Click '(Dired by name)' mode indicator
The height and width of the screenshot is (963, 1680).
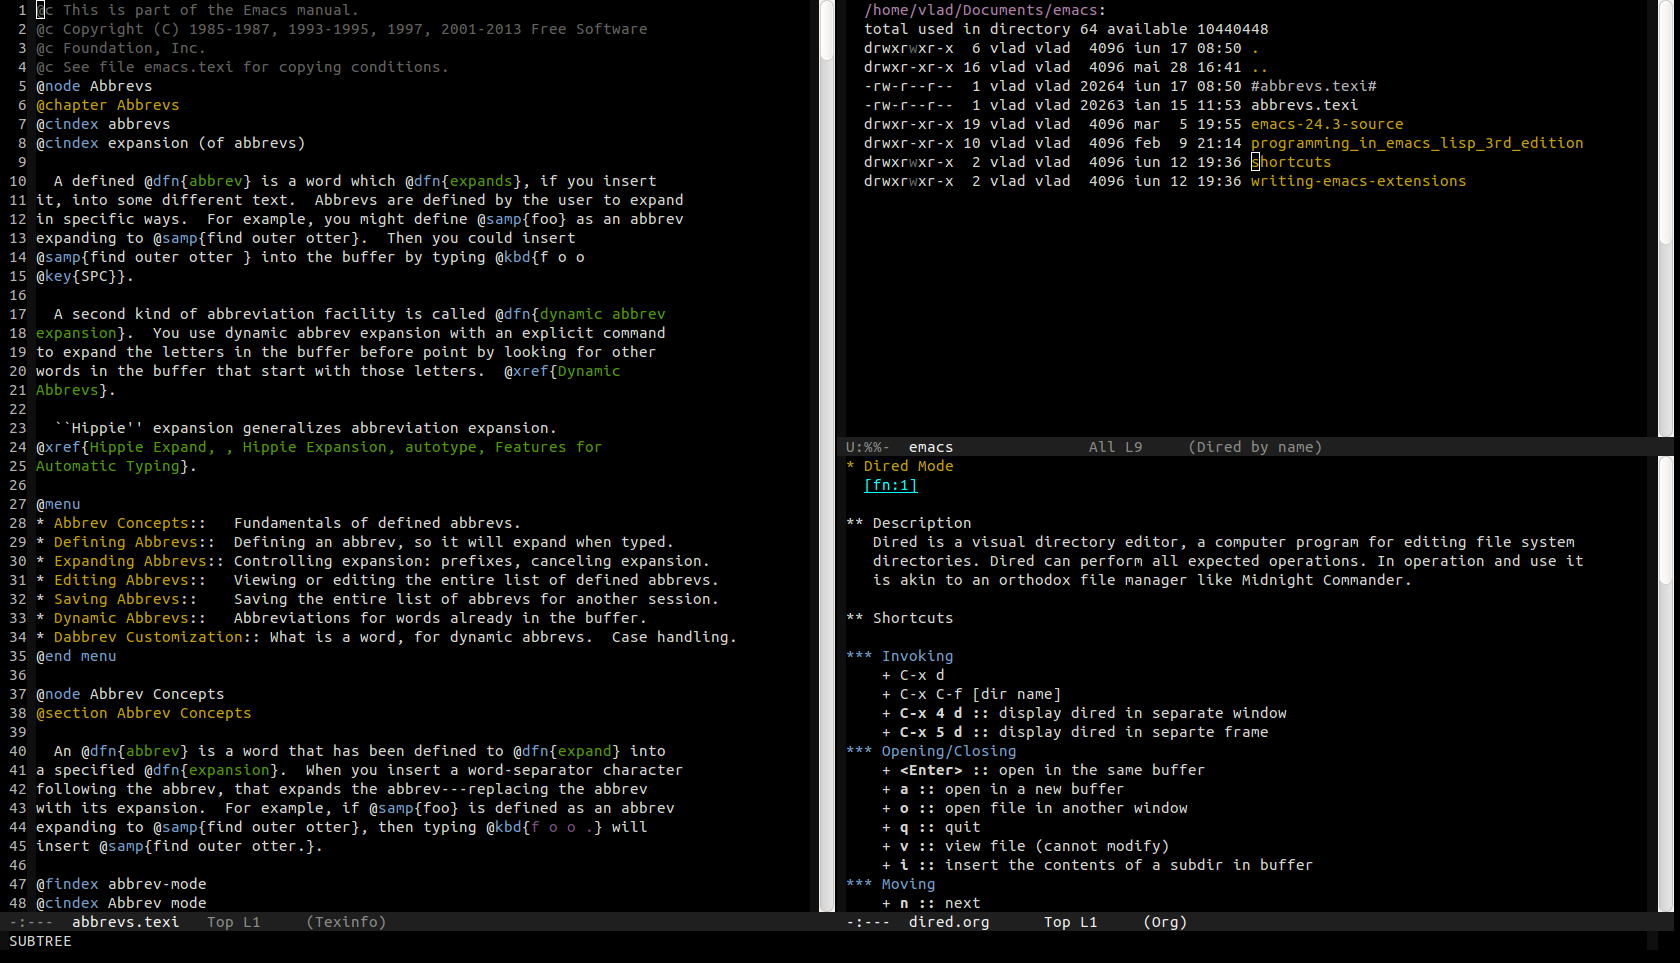1255,447
